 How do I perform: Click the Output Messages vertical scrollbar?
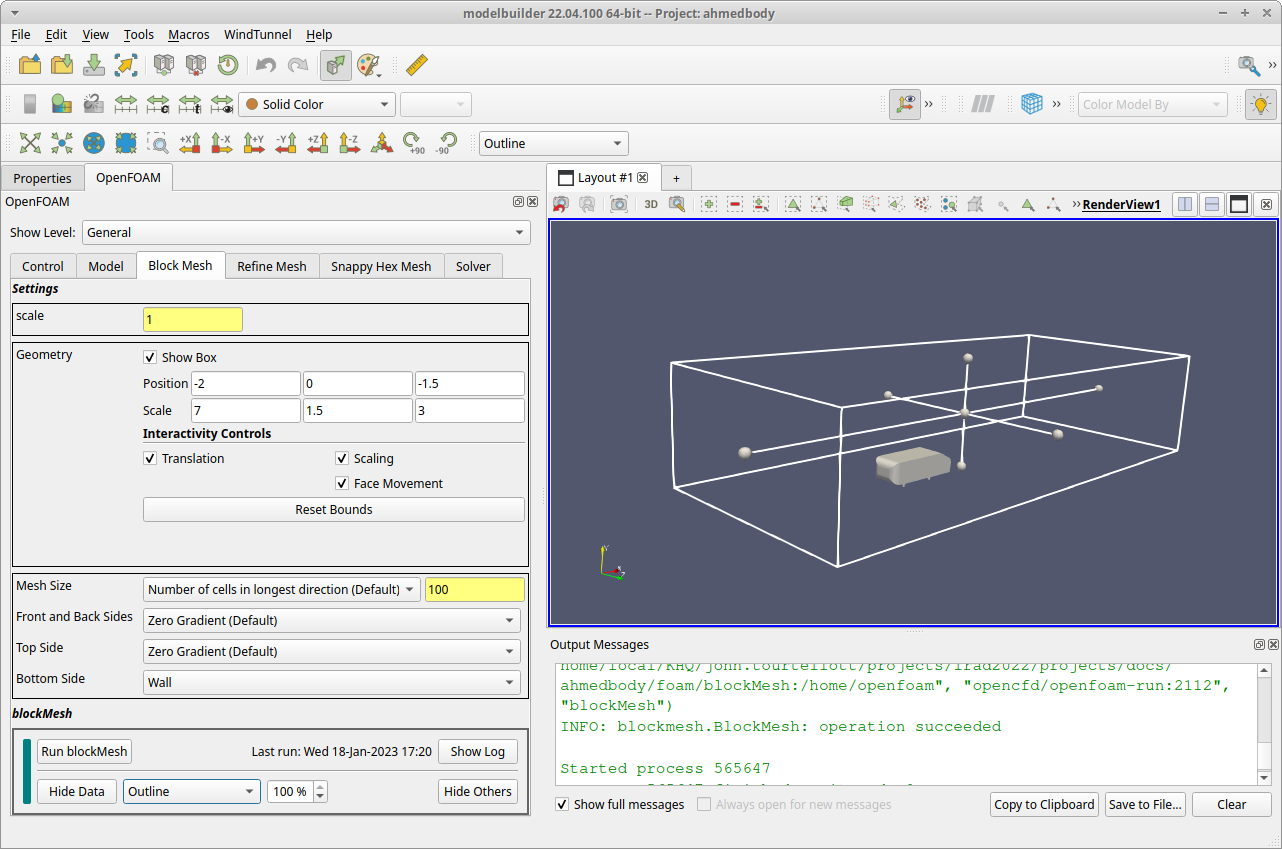pyautogui.click(x=1264, y=724)
